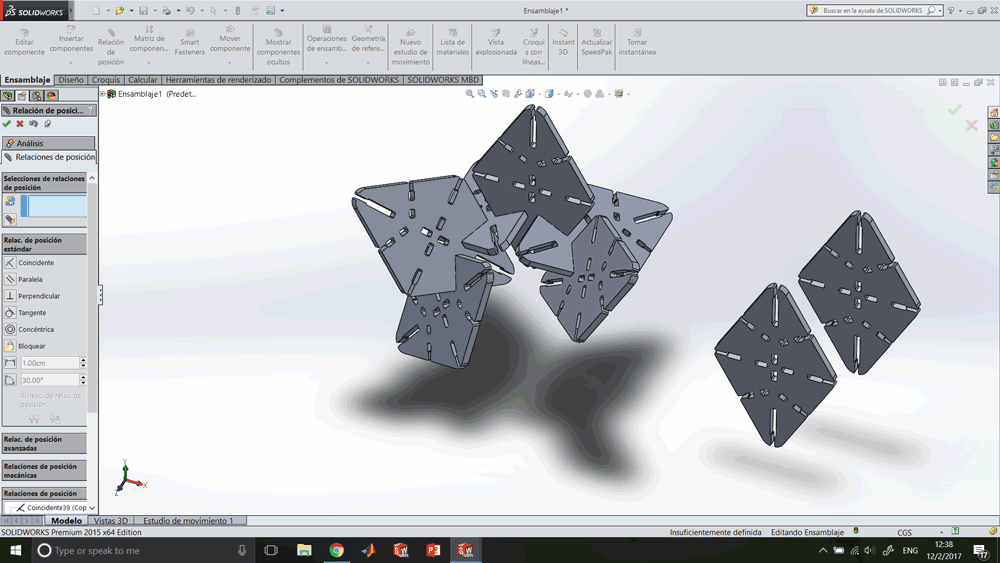
Task: Open the Coincidente39 mate list dropdown
Action: 92,508
